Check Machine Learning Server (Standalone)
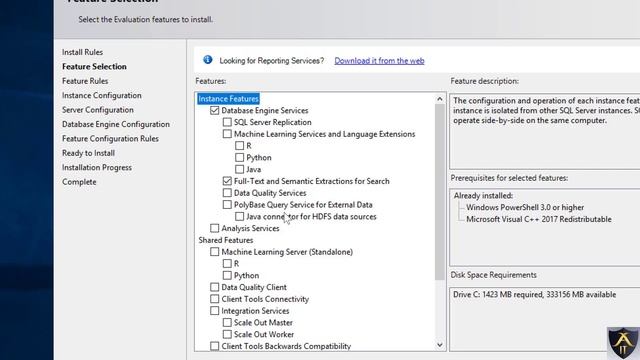Screen dimensions: 640x360 point(215,252)
